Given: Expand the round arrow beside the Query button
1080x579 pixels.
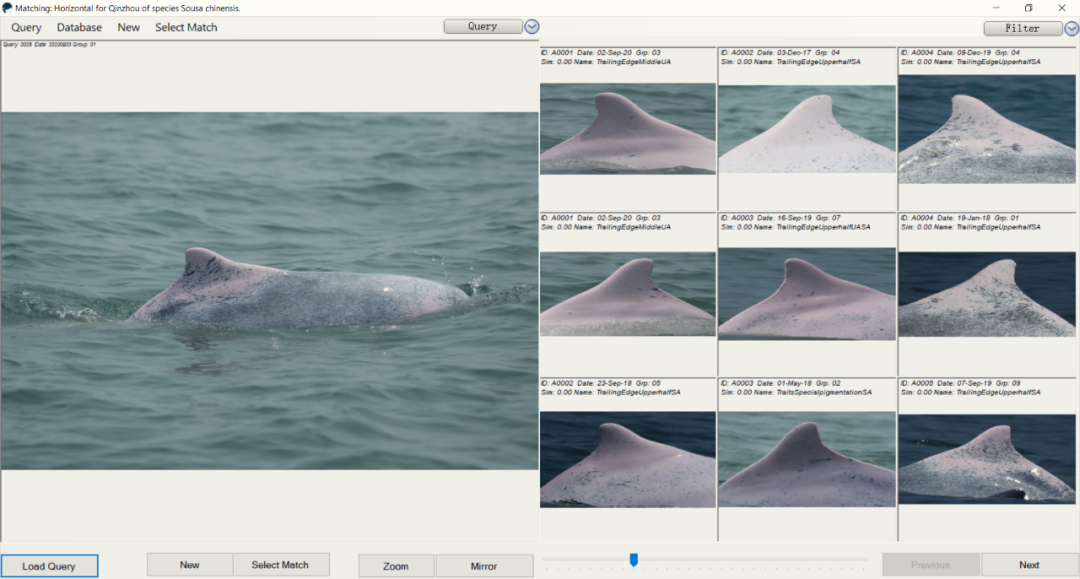Looking at the screenshot, I should tap(532, 27).
